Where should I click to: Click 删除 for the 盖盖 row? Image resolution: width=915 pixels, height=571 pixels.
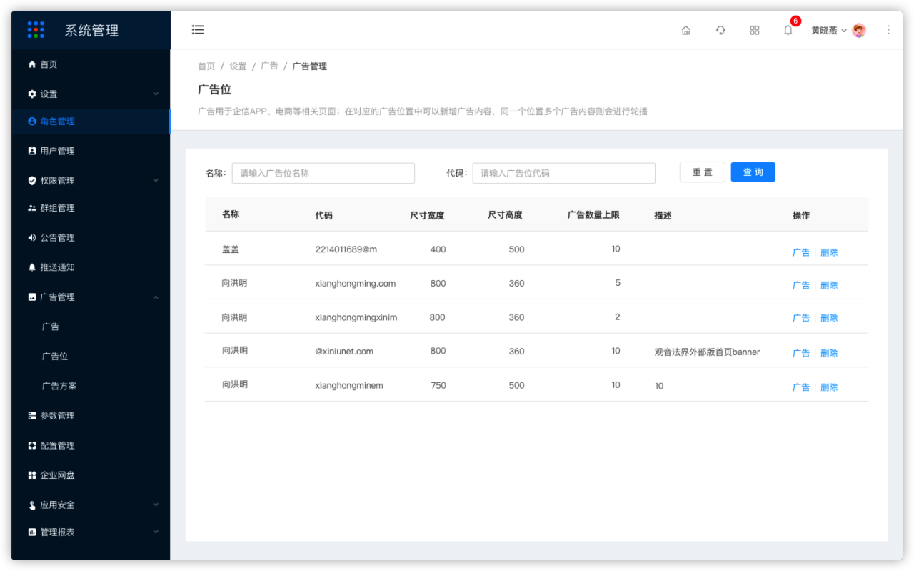pos(829,253)
